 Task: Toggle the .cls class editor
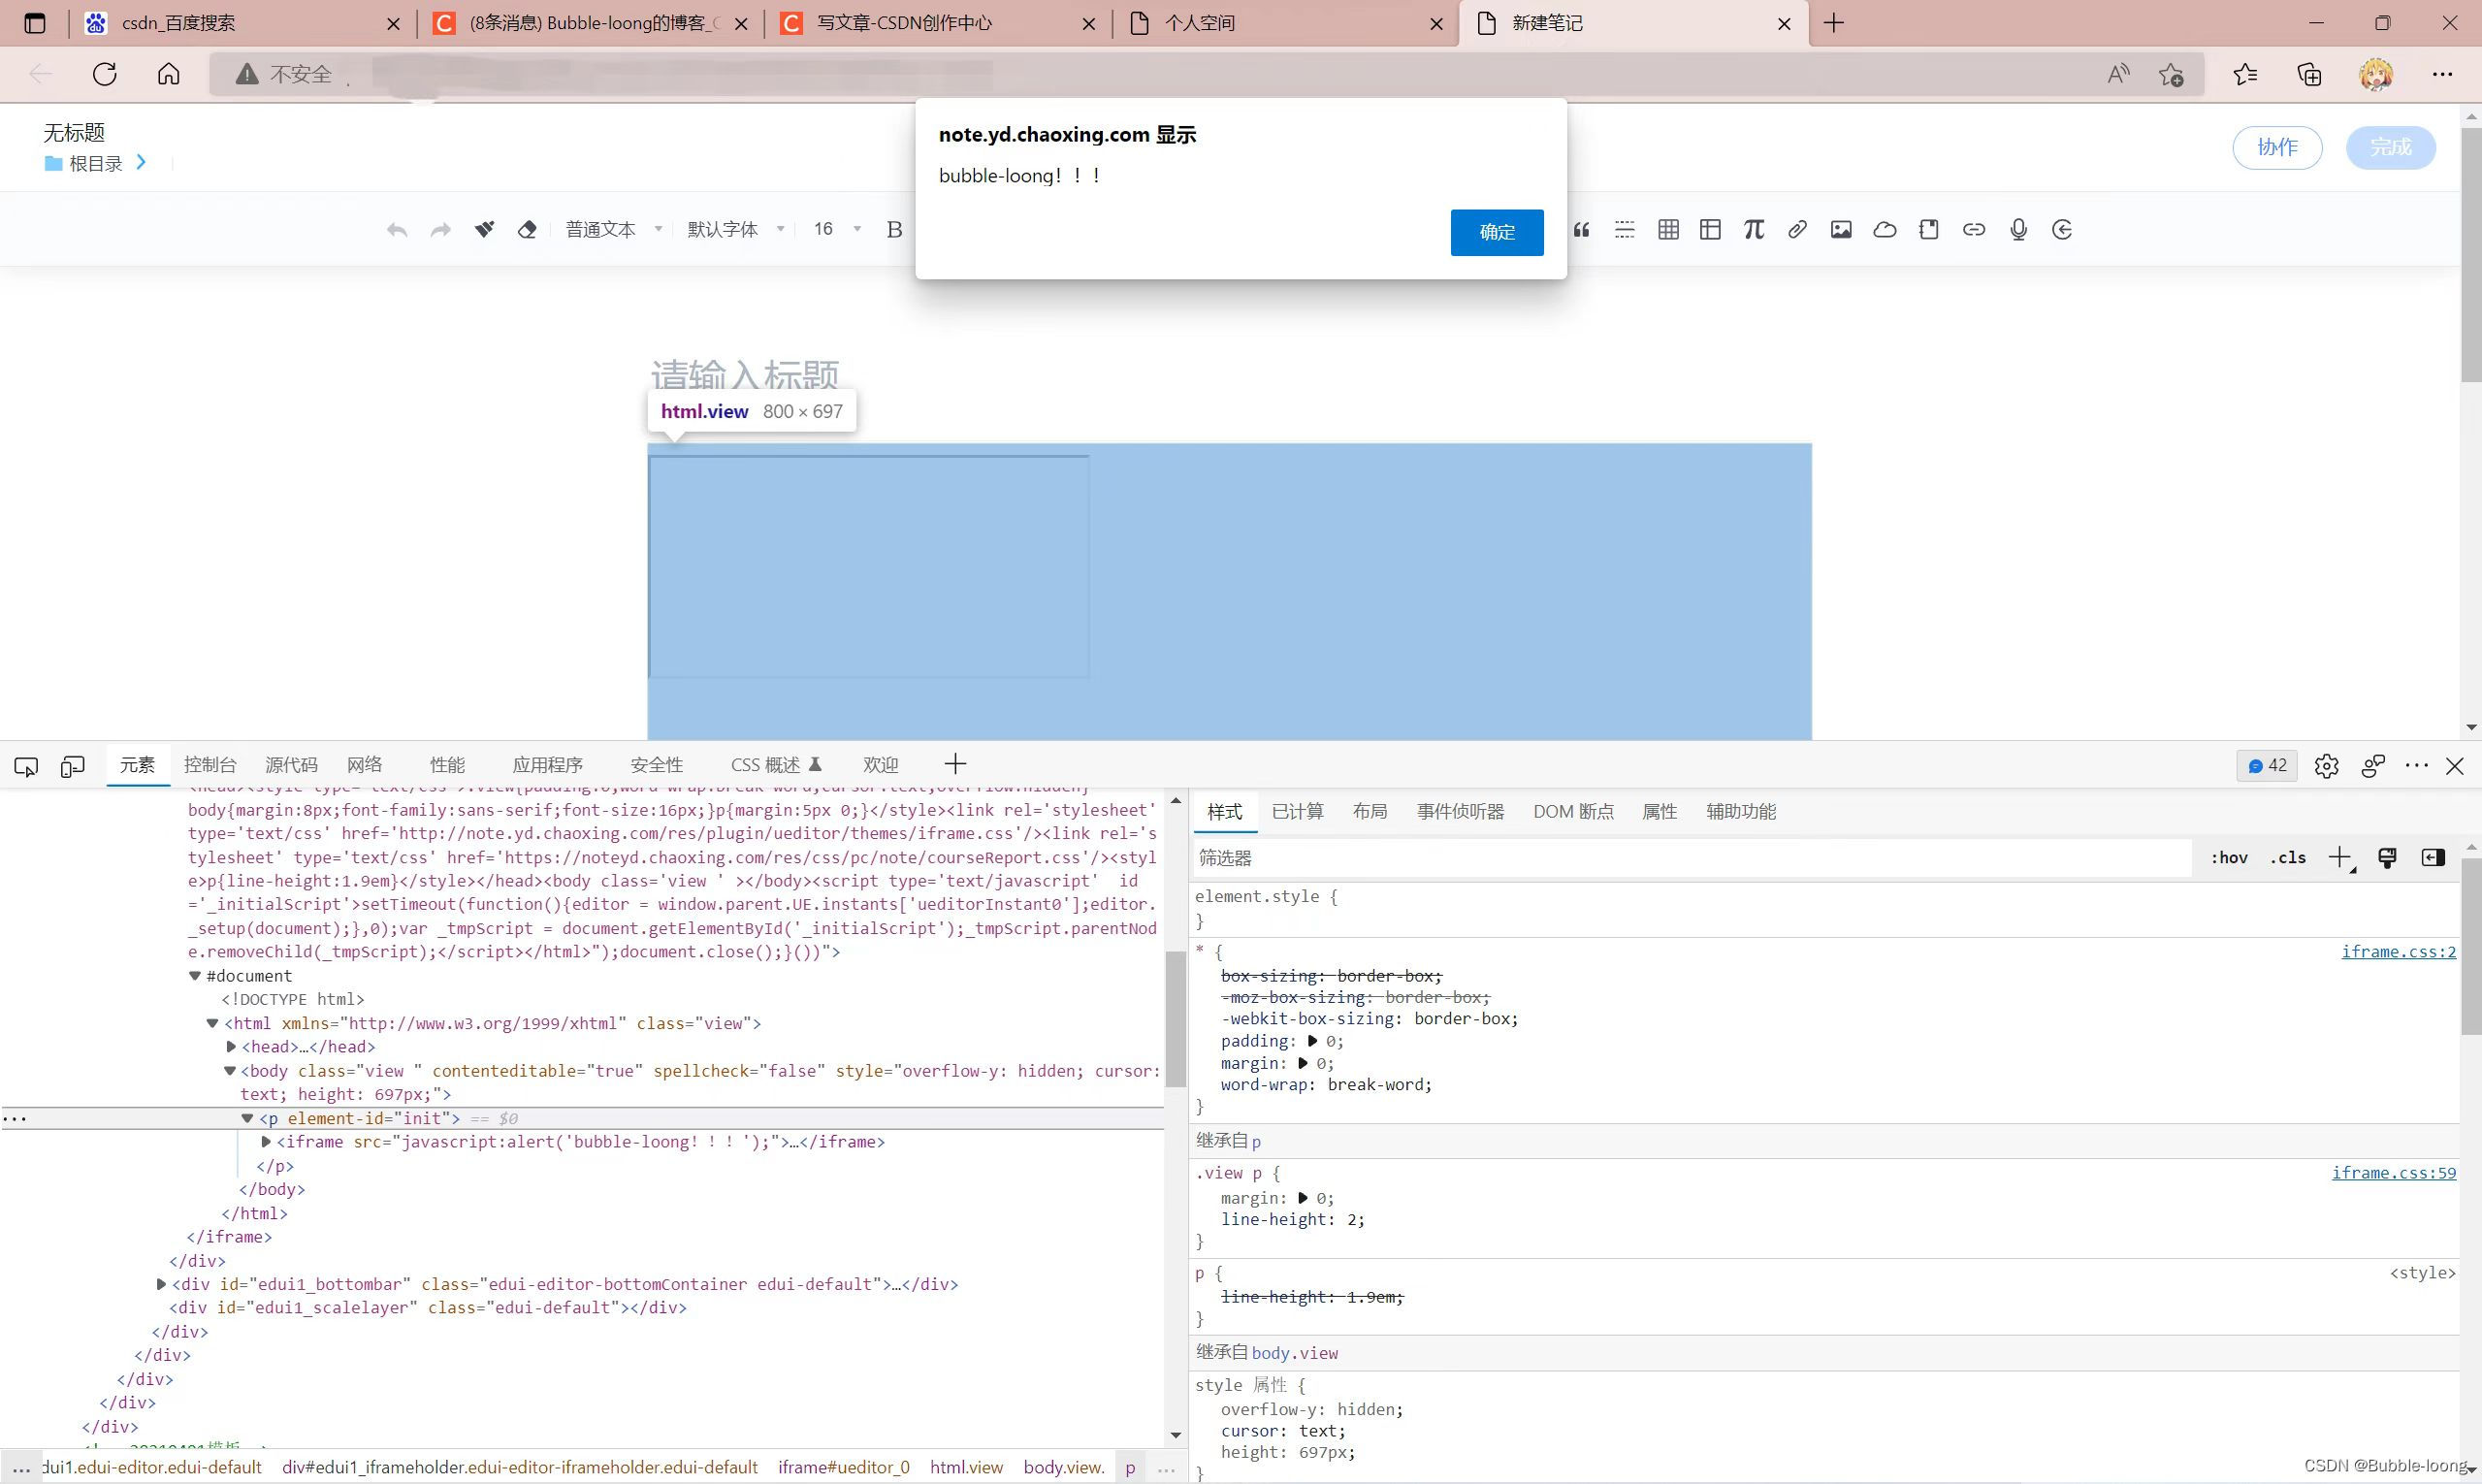[2287, 858]
